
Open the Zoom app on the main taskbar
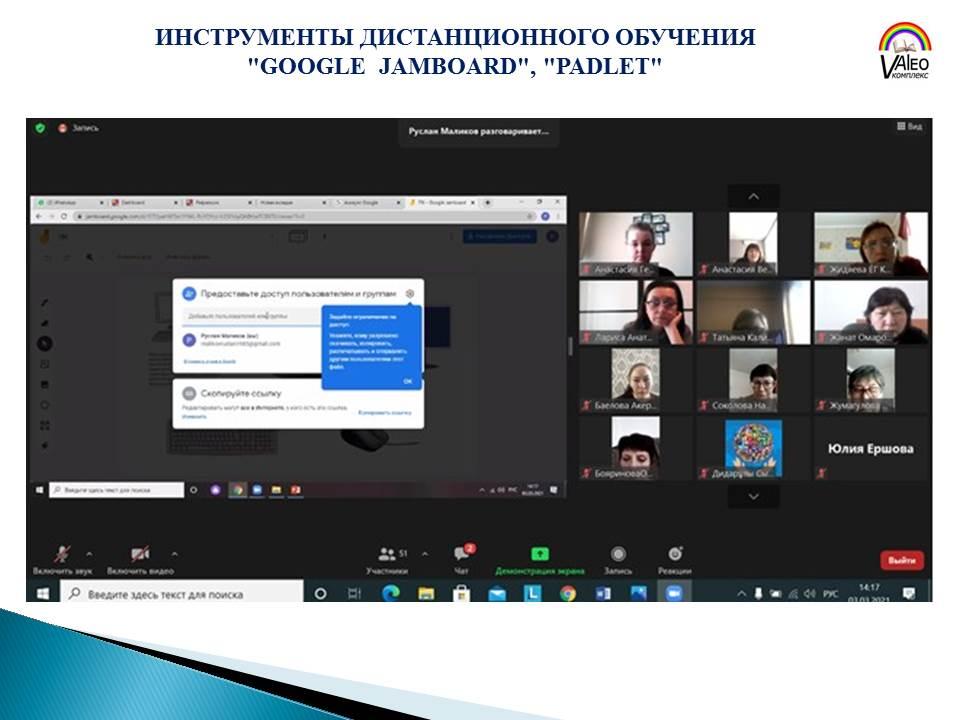tap(674, 593)
